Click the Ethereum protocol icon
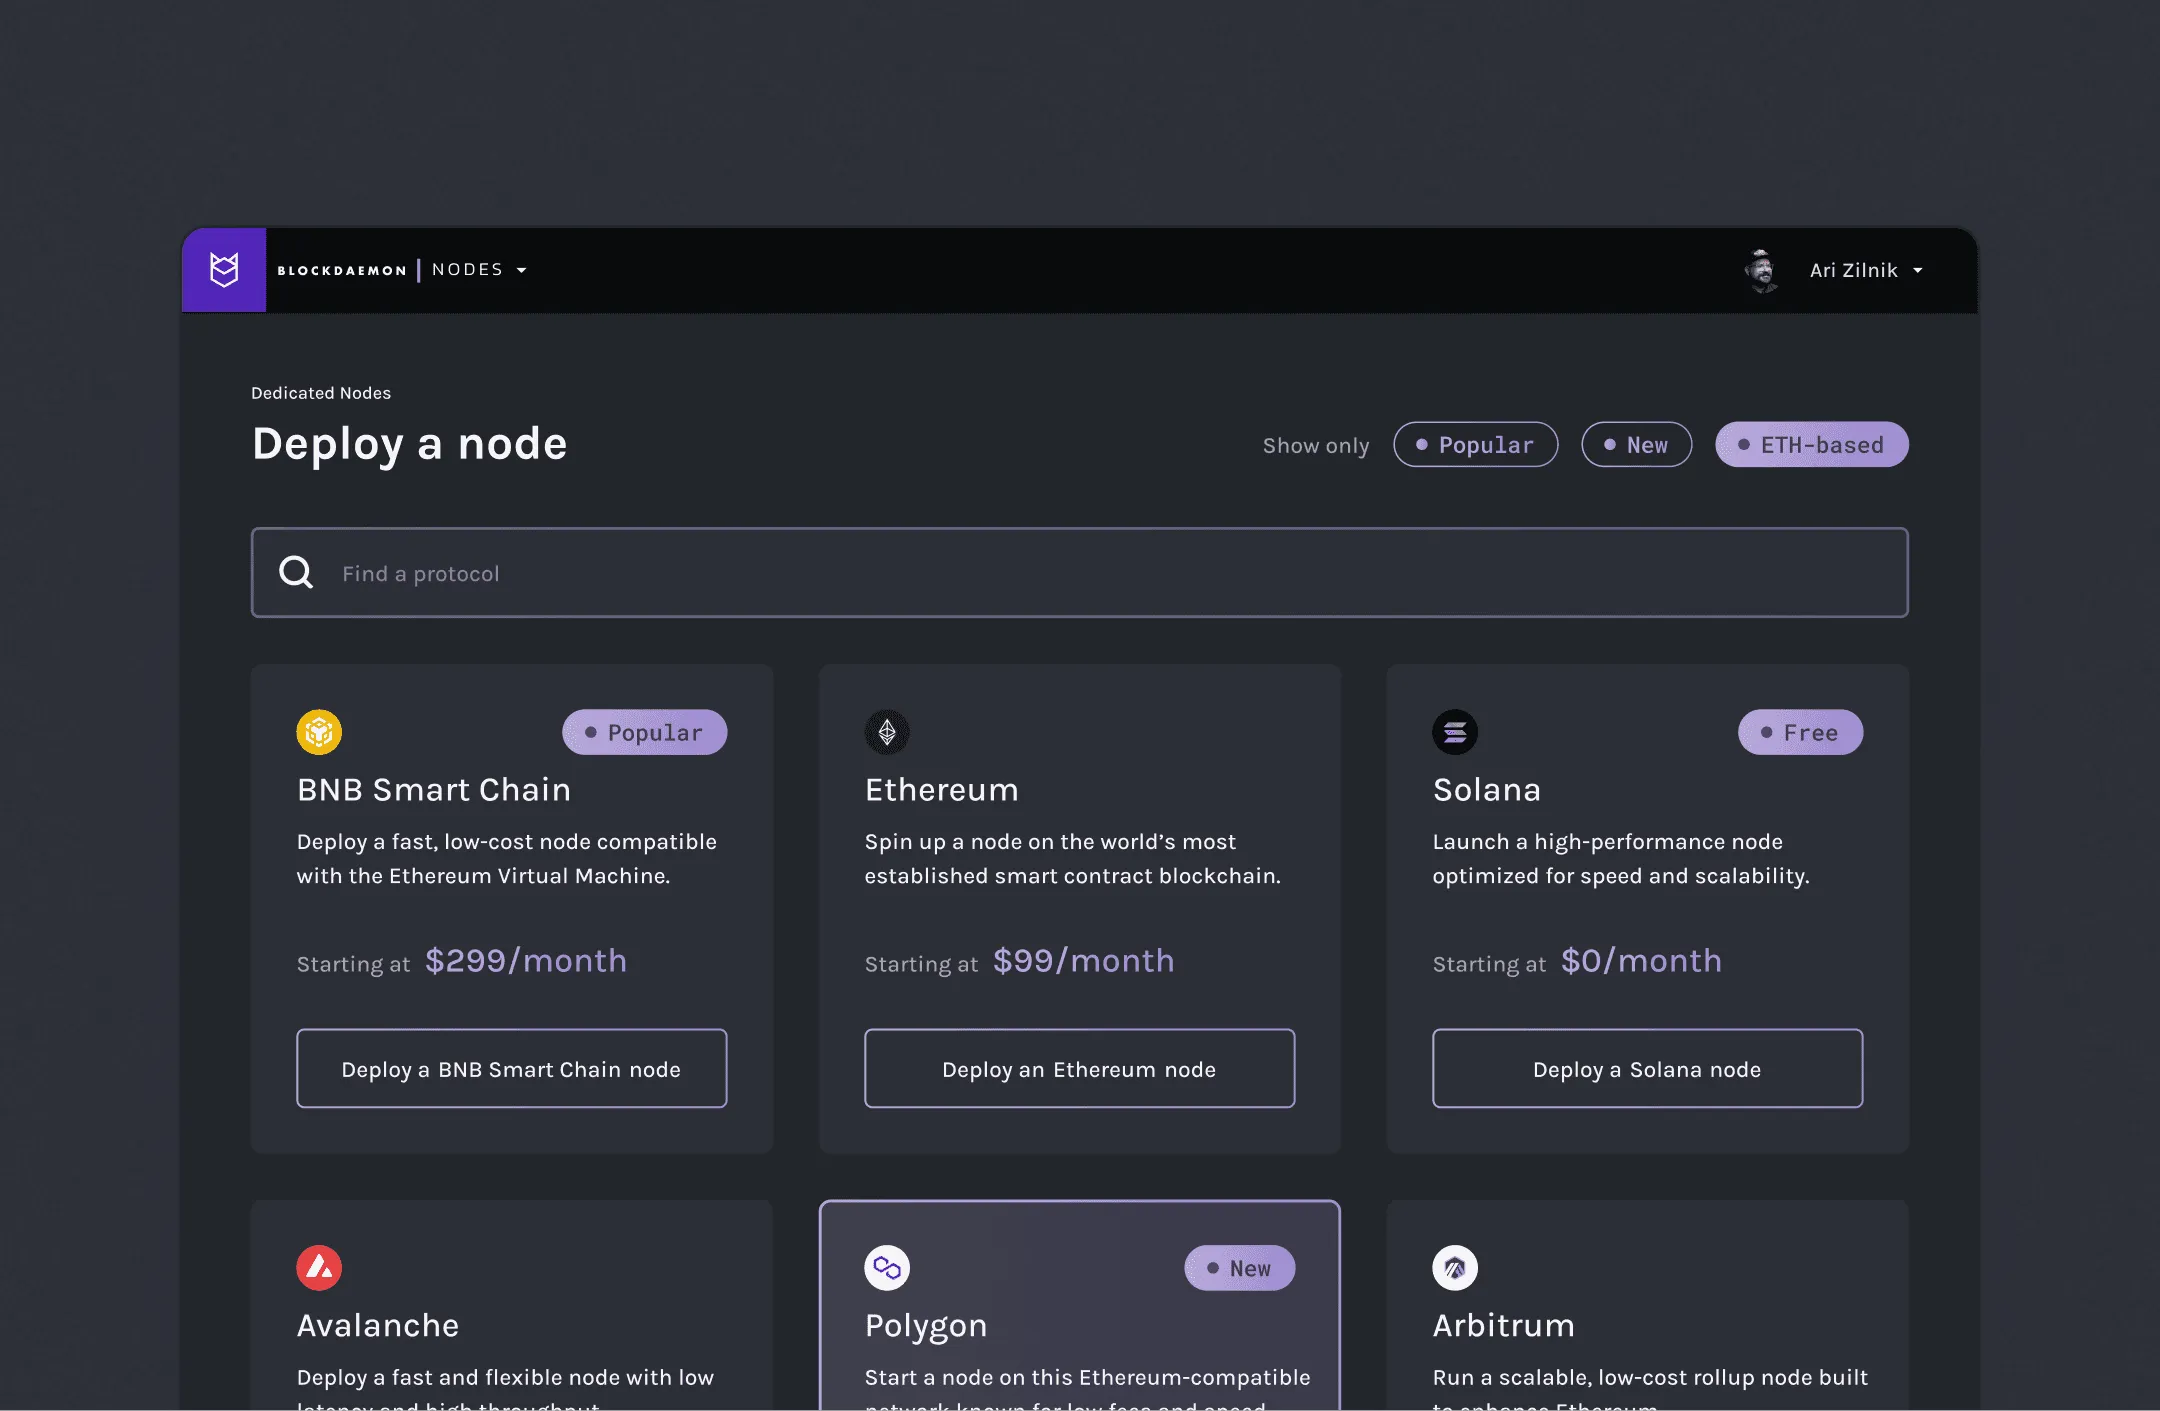The width and height of the screenshot is (2160, 1411). tap(887, 732)
